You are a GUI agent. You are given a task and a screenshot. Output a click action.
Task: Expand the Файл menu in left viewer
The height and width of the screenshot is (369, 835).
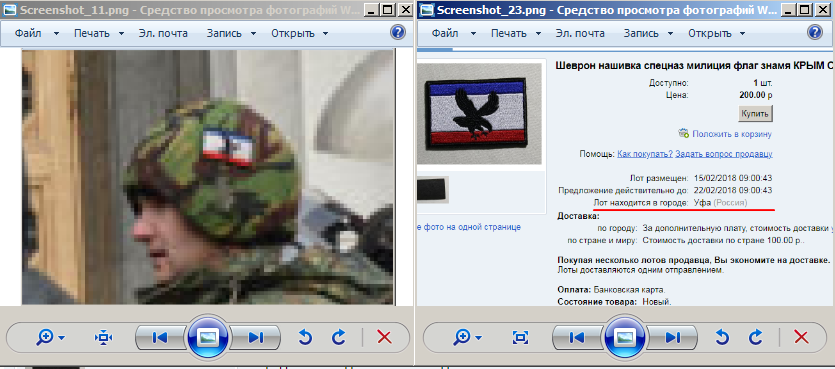tap(37, 33)
